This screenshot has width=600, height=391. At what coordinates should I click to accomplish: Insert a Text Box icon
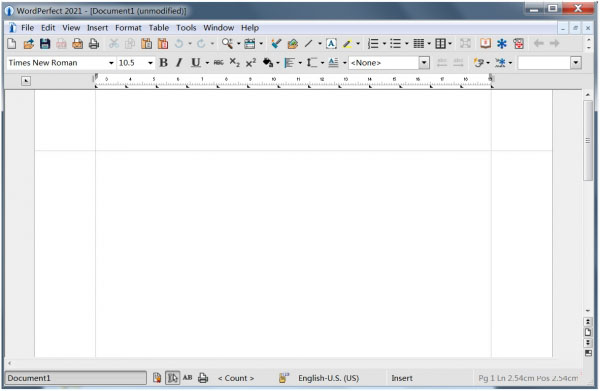[x=331, y=44]
